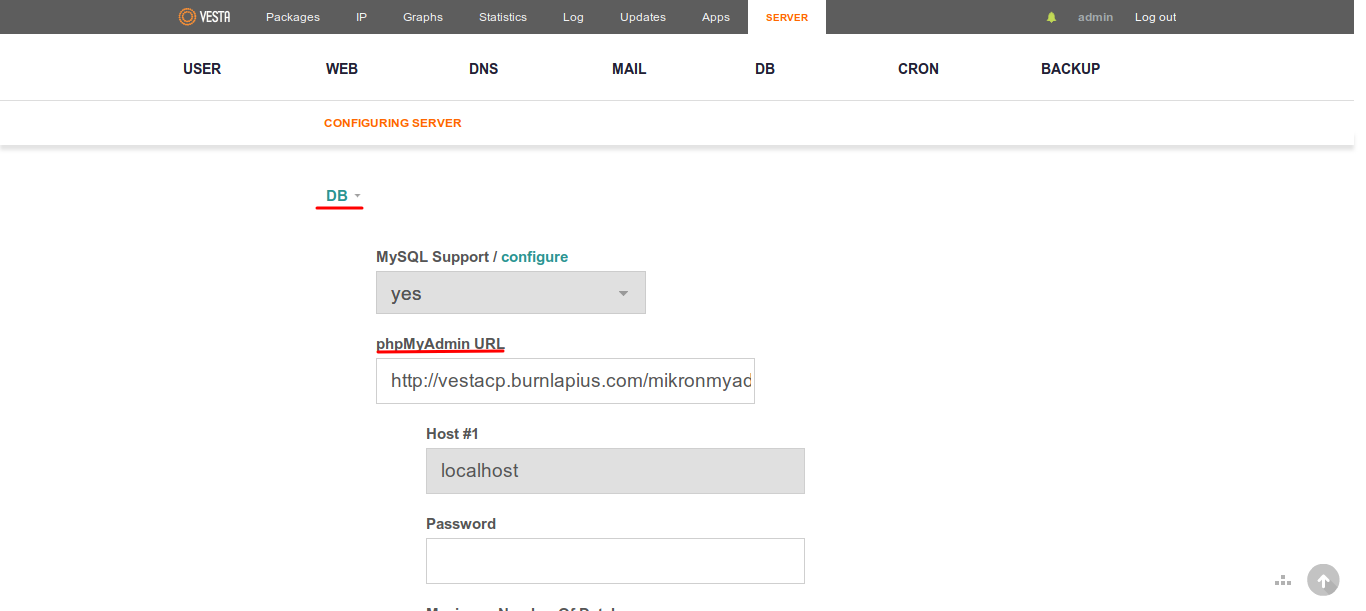The image size is (1366, 611).
Task: Click the Host #1 label
Action: (452, 434)
